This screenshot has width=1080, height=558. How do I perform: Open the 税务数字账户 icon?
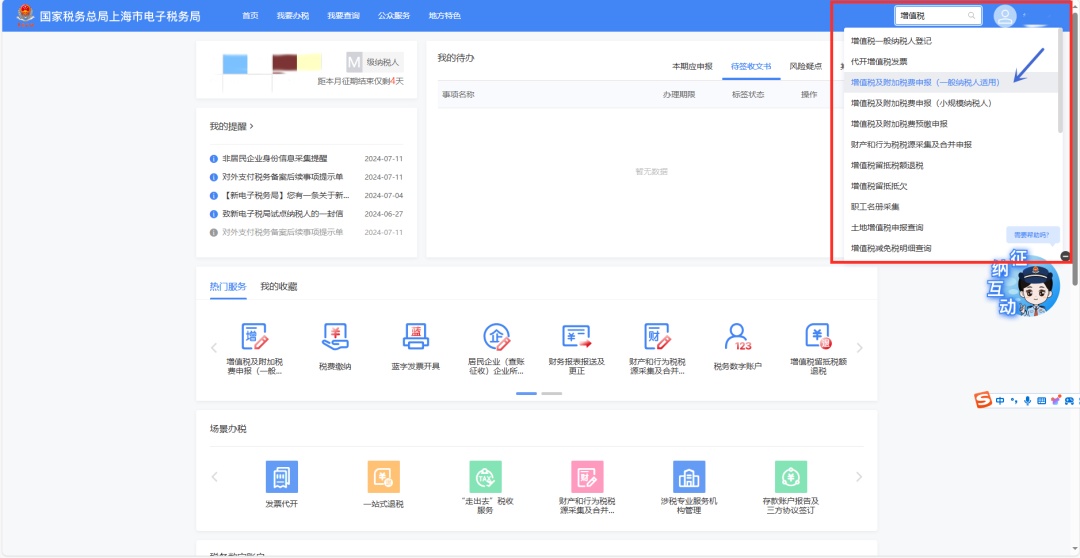tap(738, 335)
